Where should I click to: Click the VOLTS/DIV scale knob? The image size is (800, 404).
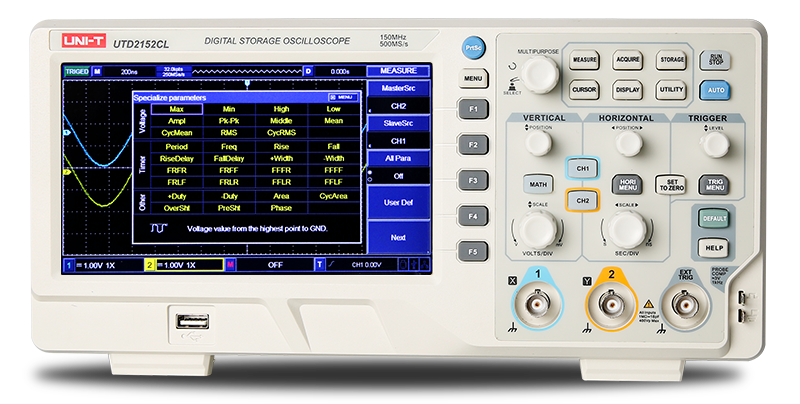pyautogui.click(x=538, y=230)
